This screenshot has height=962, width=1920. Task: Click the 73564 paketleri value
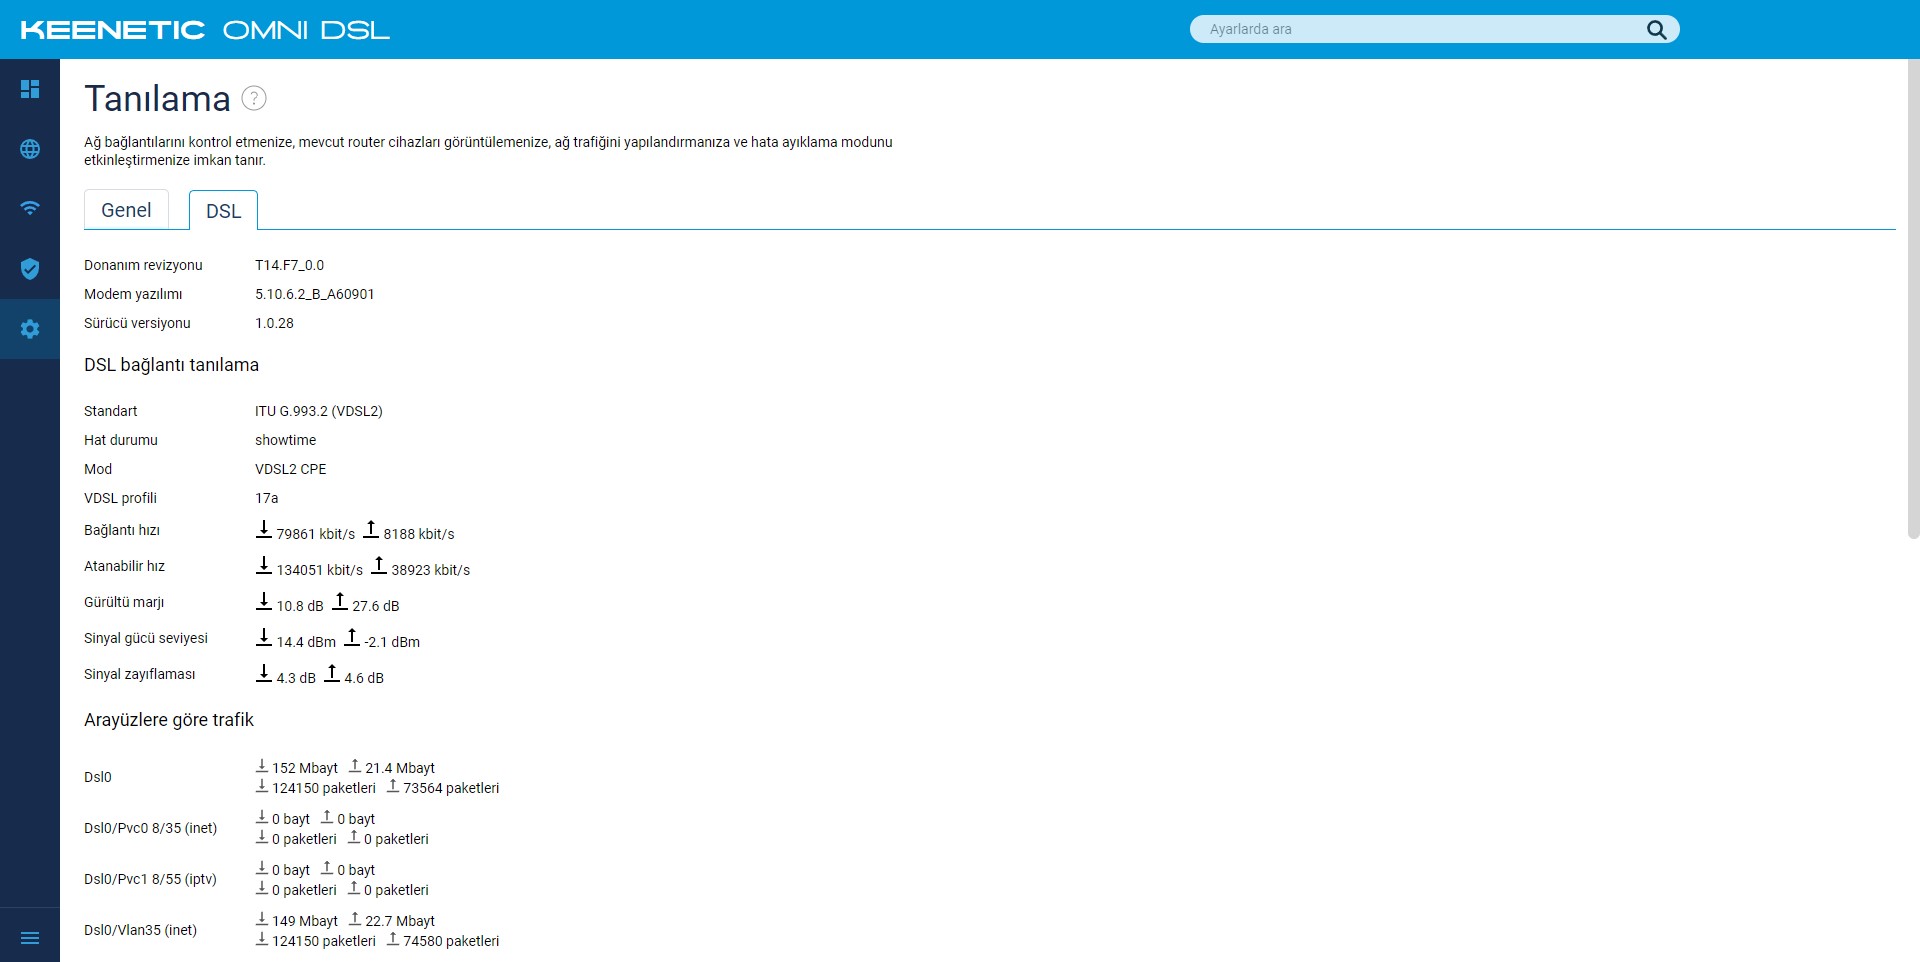click(x=451, y=788)
